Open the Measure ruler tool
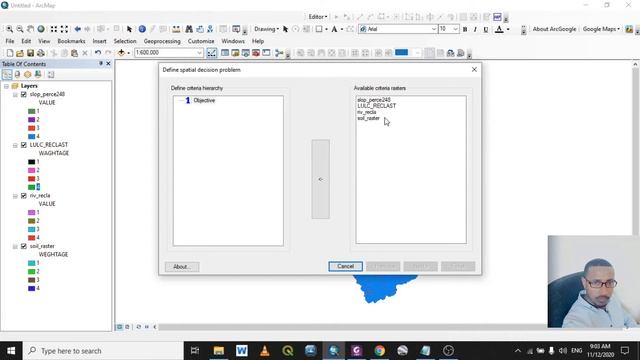The width and height of the screenshot is (640, 360). pyautogui.click(x=176, y=29)
